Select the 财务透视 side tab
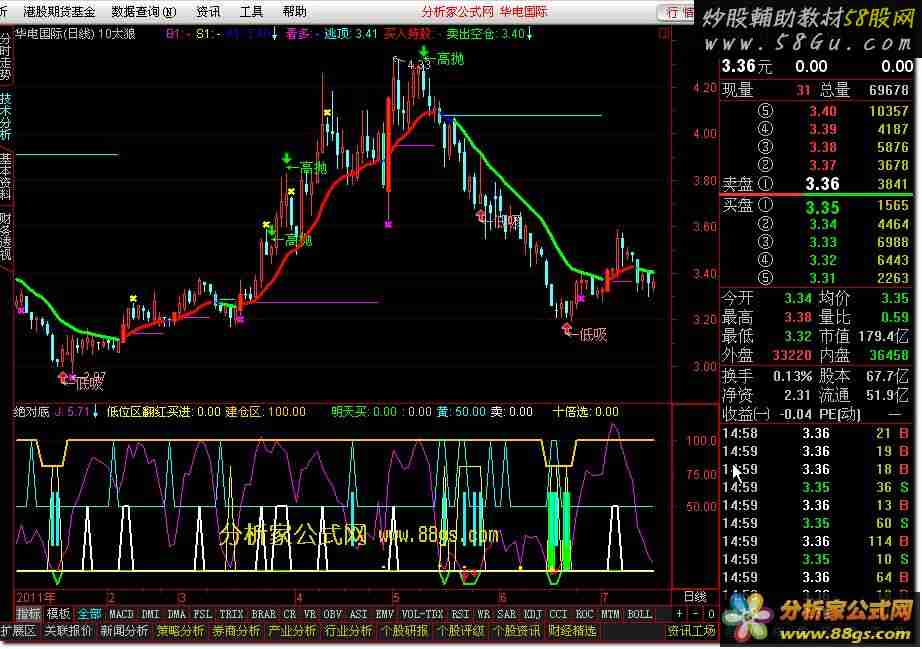 [5, 237]
